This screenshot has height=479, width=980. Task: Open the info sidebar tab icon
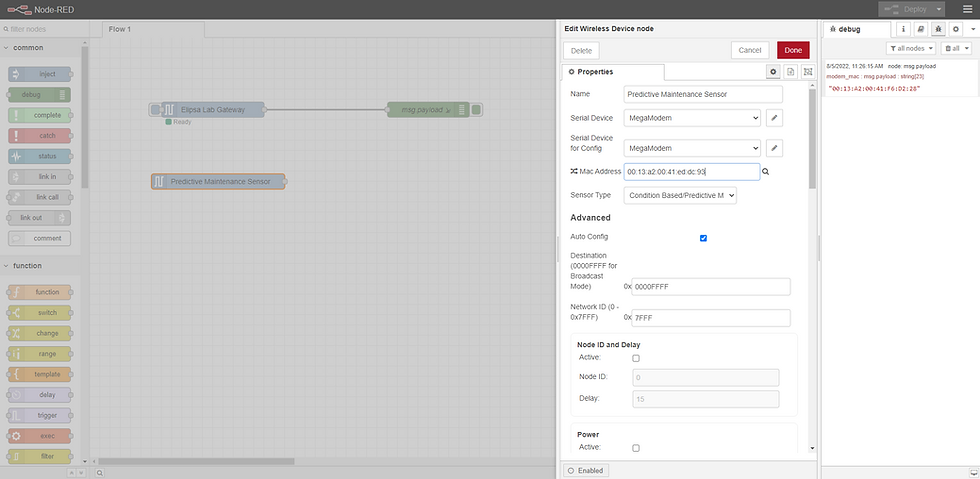coord(903,29)
